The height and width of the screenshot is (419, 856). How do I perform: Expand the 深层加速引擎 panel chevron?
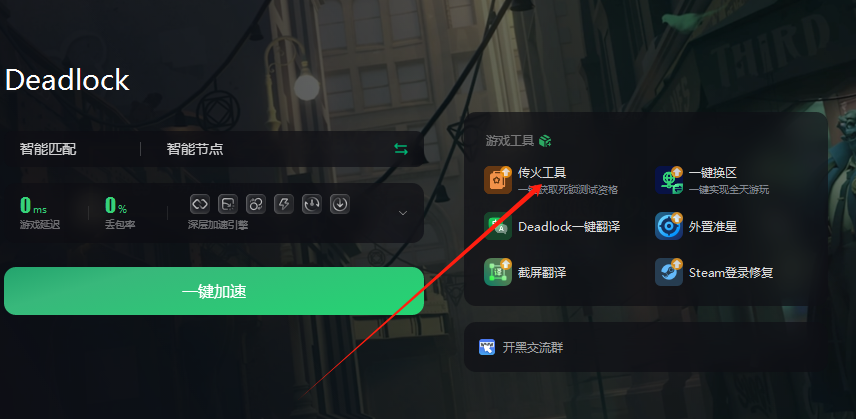(403, 213)
